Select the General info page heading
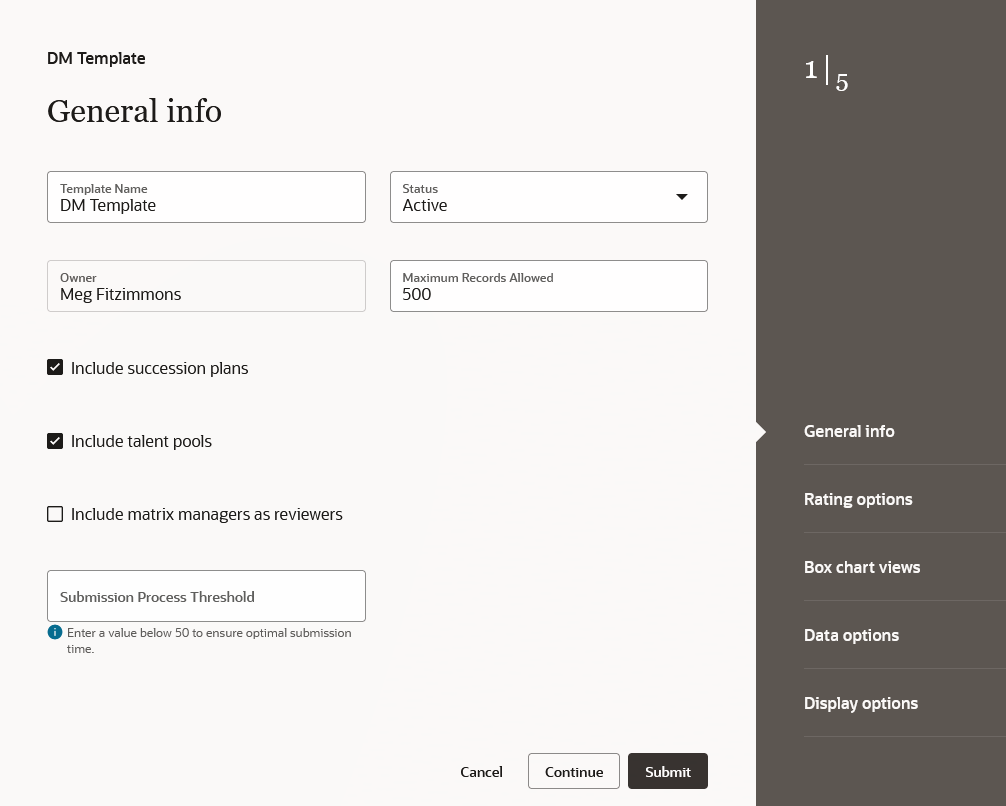Viewport: 1006px width, 806px height. (135, 111)
